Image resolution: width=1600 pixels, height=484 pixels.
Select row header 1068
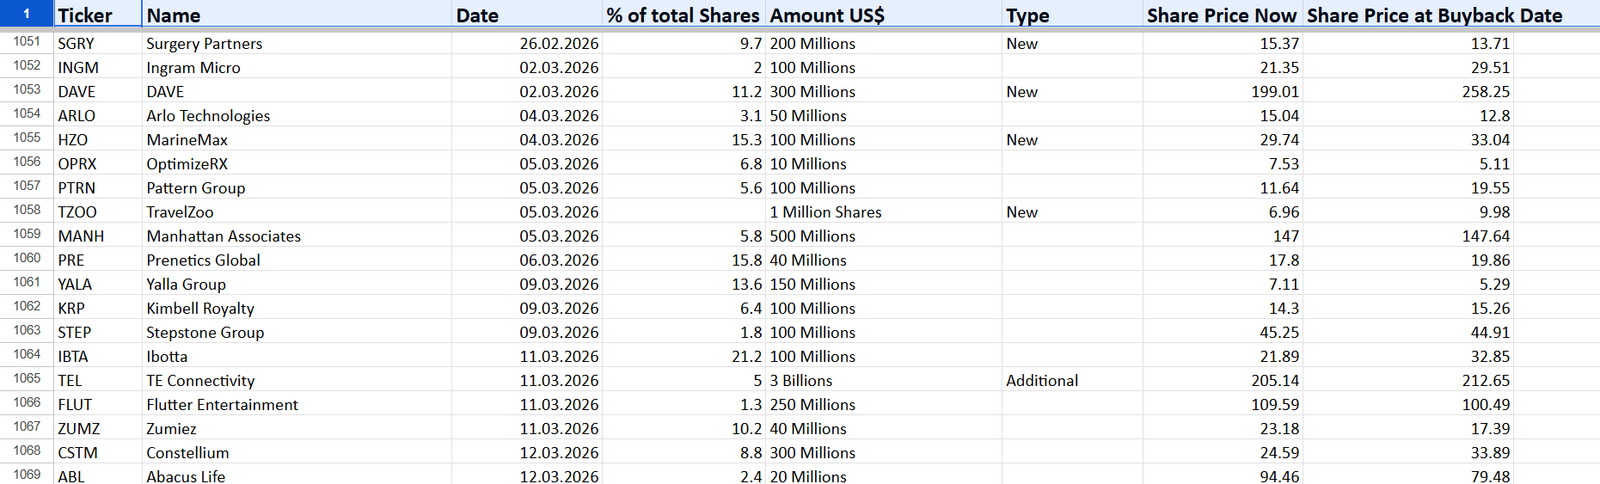click(27, 451)
